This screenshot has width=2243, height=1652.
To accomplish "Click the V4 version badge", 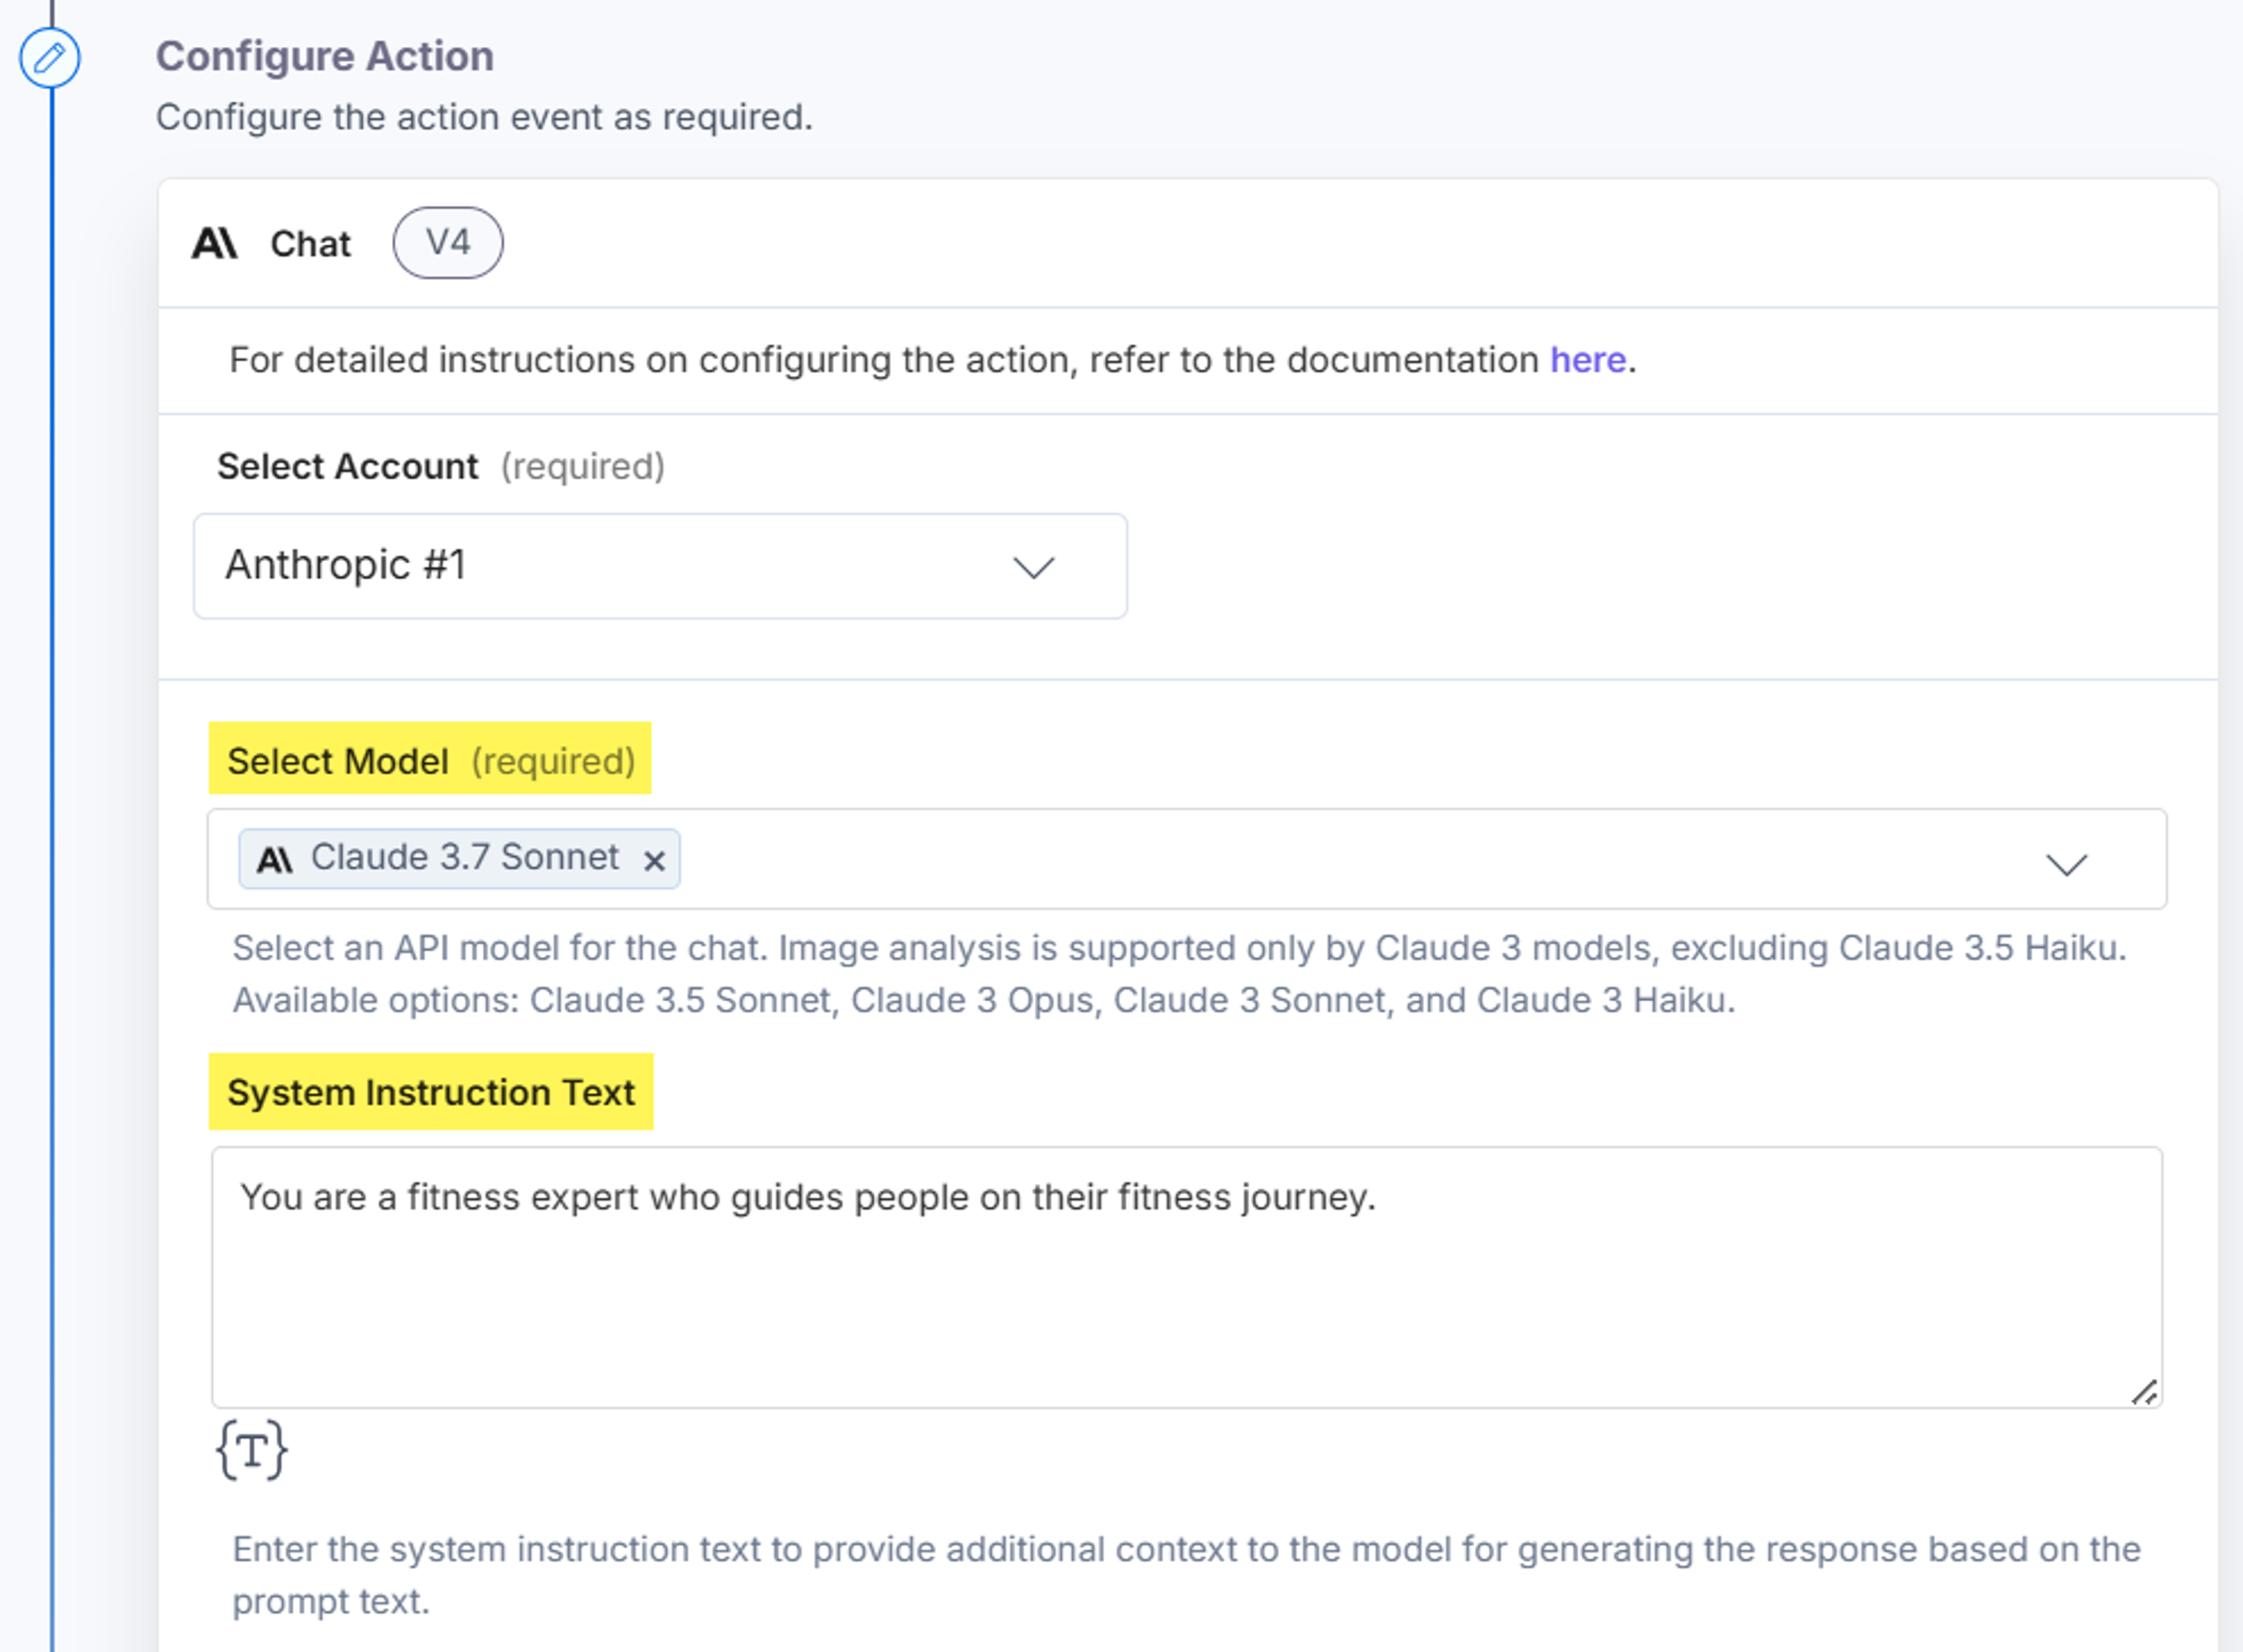I will click(x=448, y=242).
